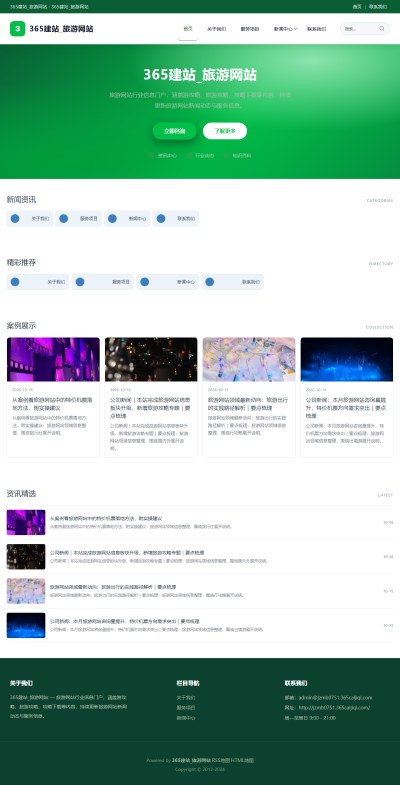Image resolution: width=400 pixels, height=785 pixels.
Task: Click blue glowing thumbnail in 资讯精选 list
Action: click(26, 625)
